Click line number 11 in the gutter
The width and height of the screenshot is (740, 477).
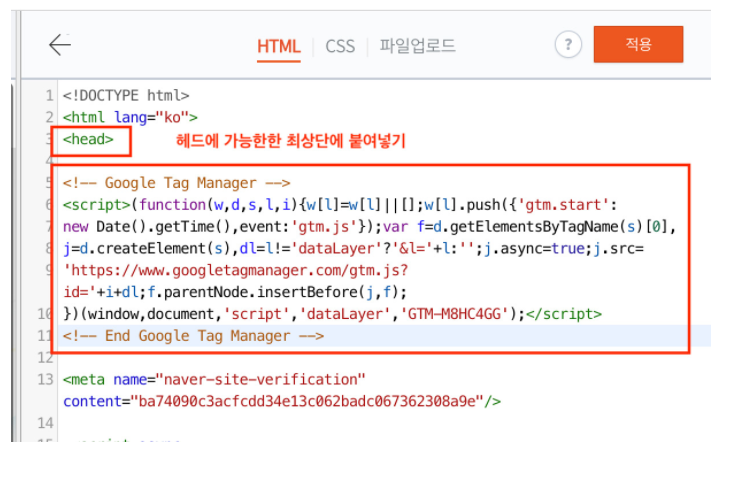pos(44,336)
